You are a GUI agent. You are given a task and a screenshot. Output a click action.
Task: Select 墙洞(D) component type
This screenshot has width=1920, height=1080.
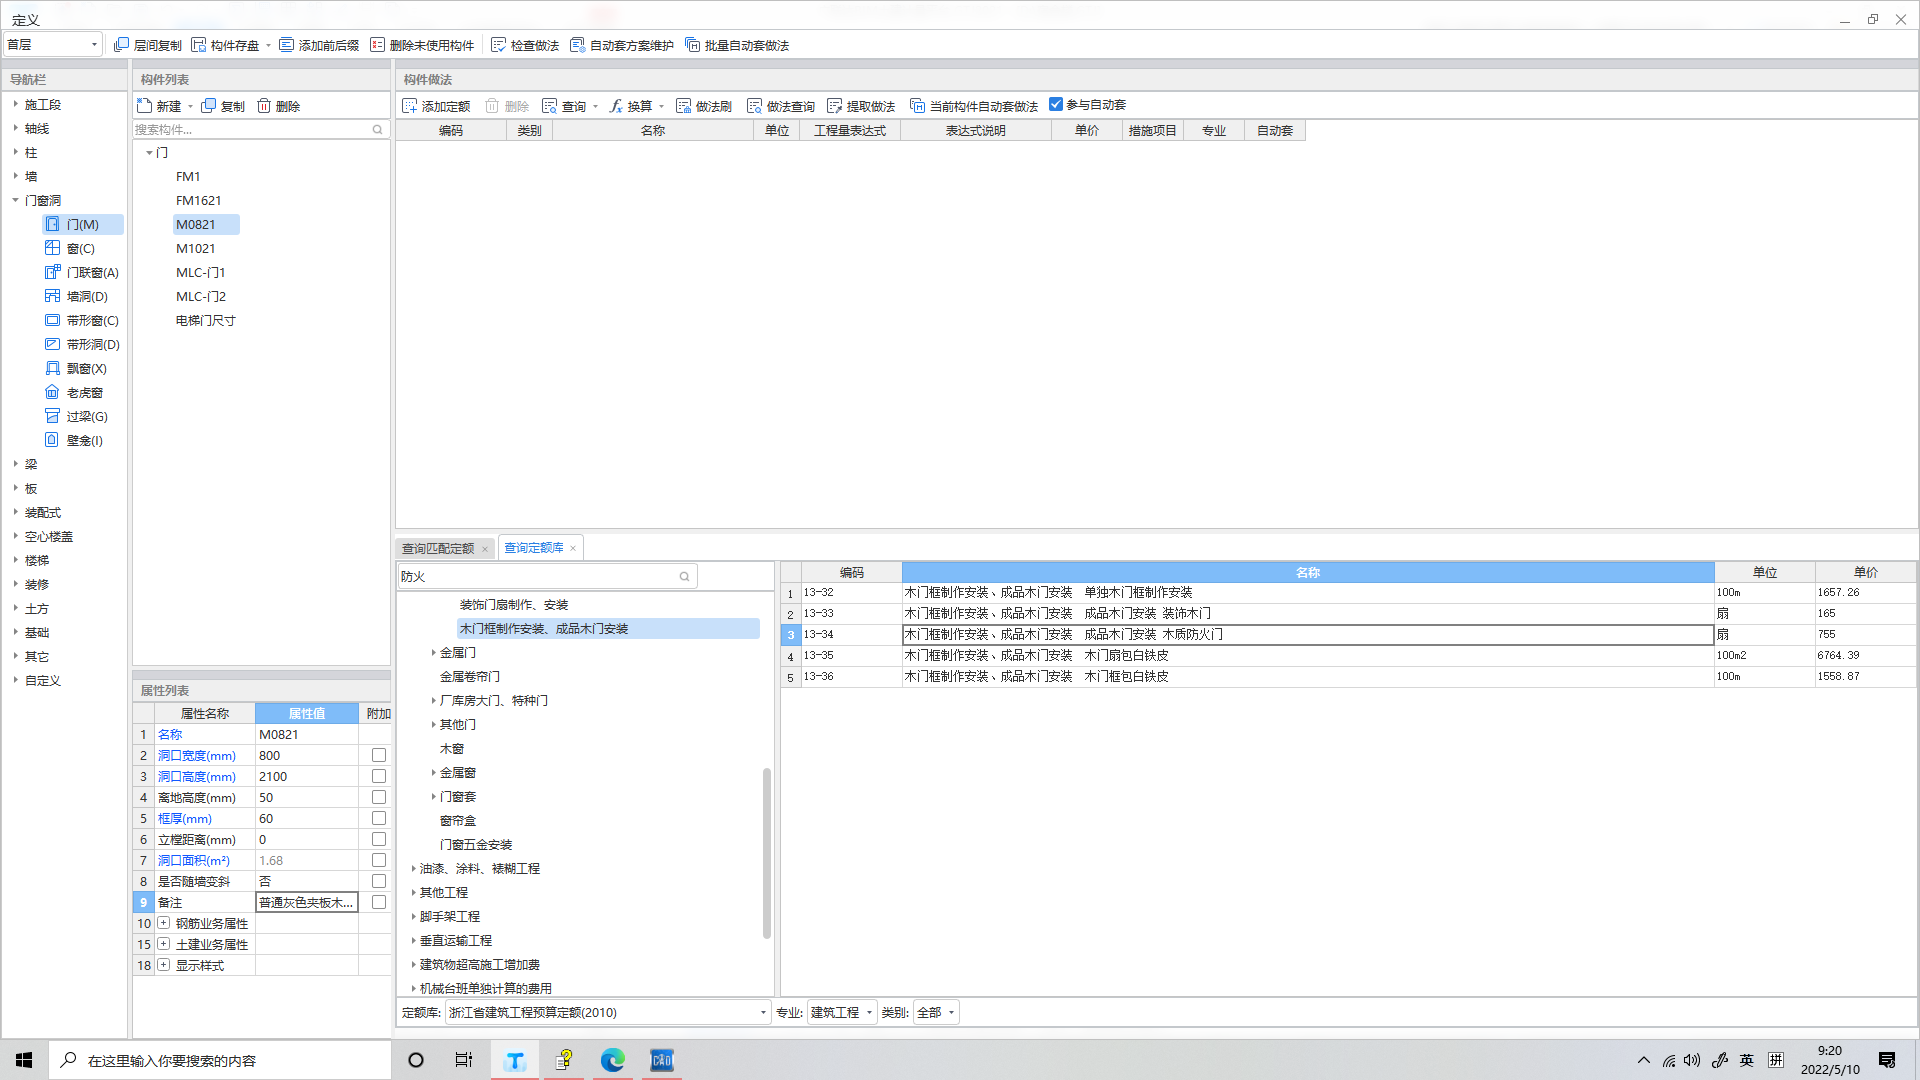76,296
